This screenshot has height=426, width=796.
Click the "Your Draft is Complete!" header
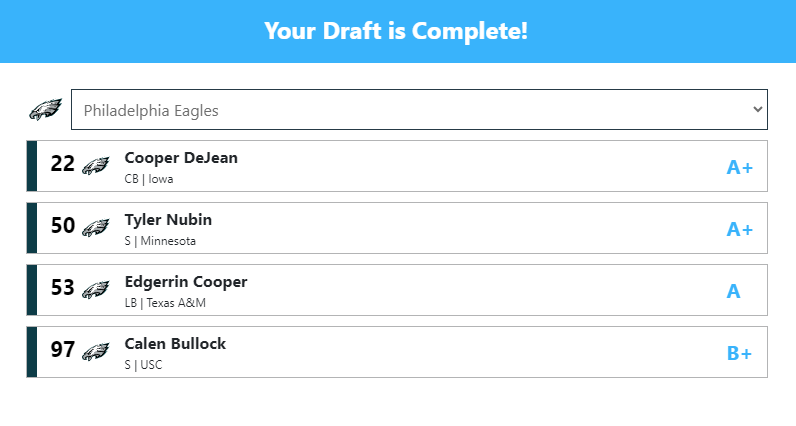pyautogui.click(x=396, y=31)
